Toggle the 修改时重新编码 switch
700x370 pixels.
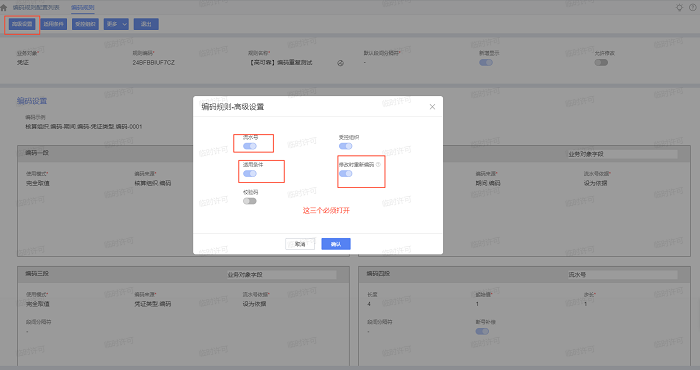[x=346, y=174]
